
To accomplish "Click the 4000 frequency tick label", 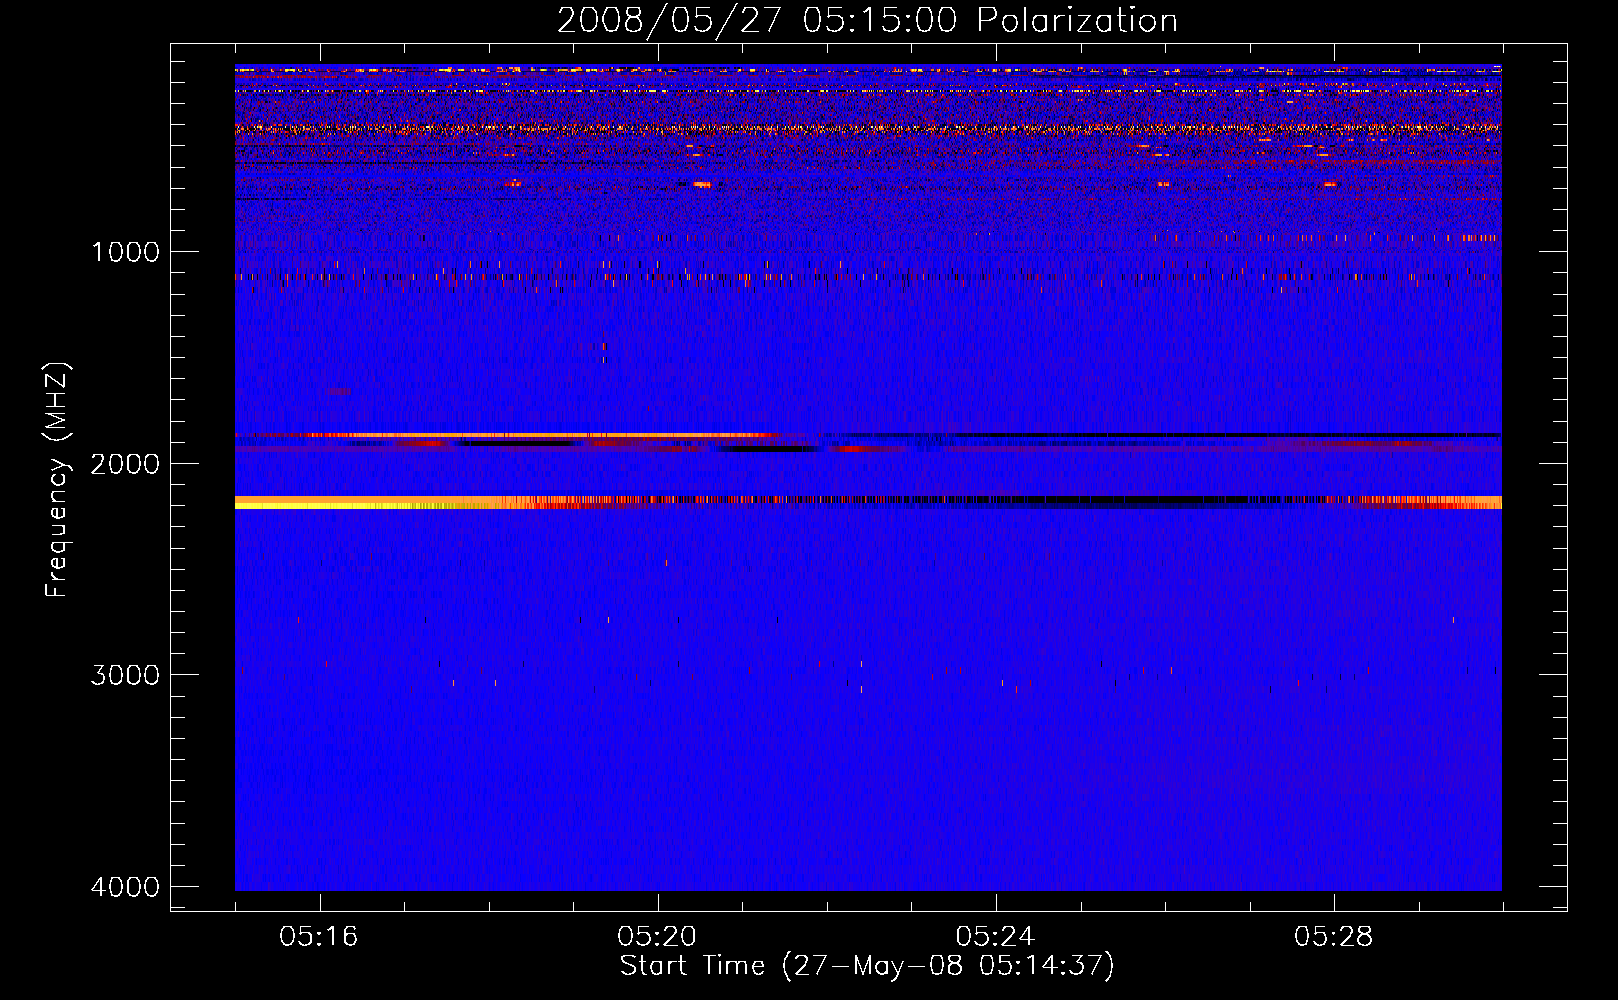I will point(125,887).
